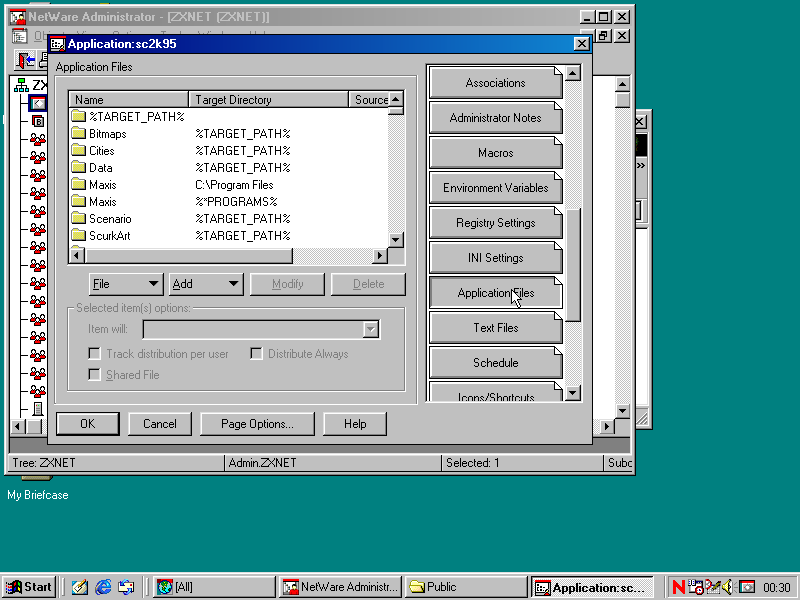The width and height of the screenshot is (800, 600).
Task: Click the file list horizontal scrollbar thumb
Action: [189, 255]
